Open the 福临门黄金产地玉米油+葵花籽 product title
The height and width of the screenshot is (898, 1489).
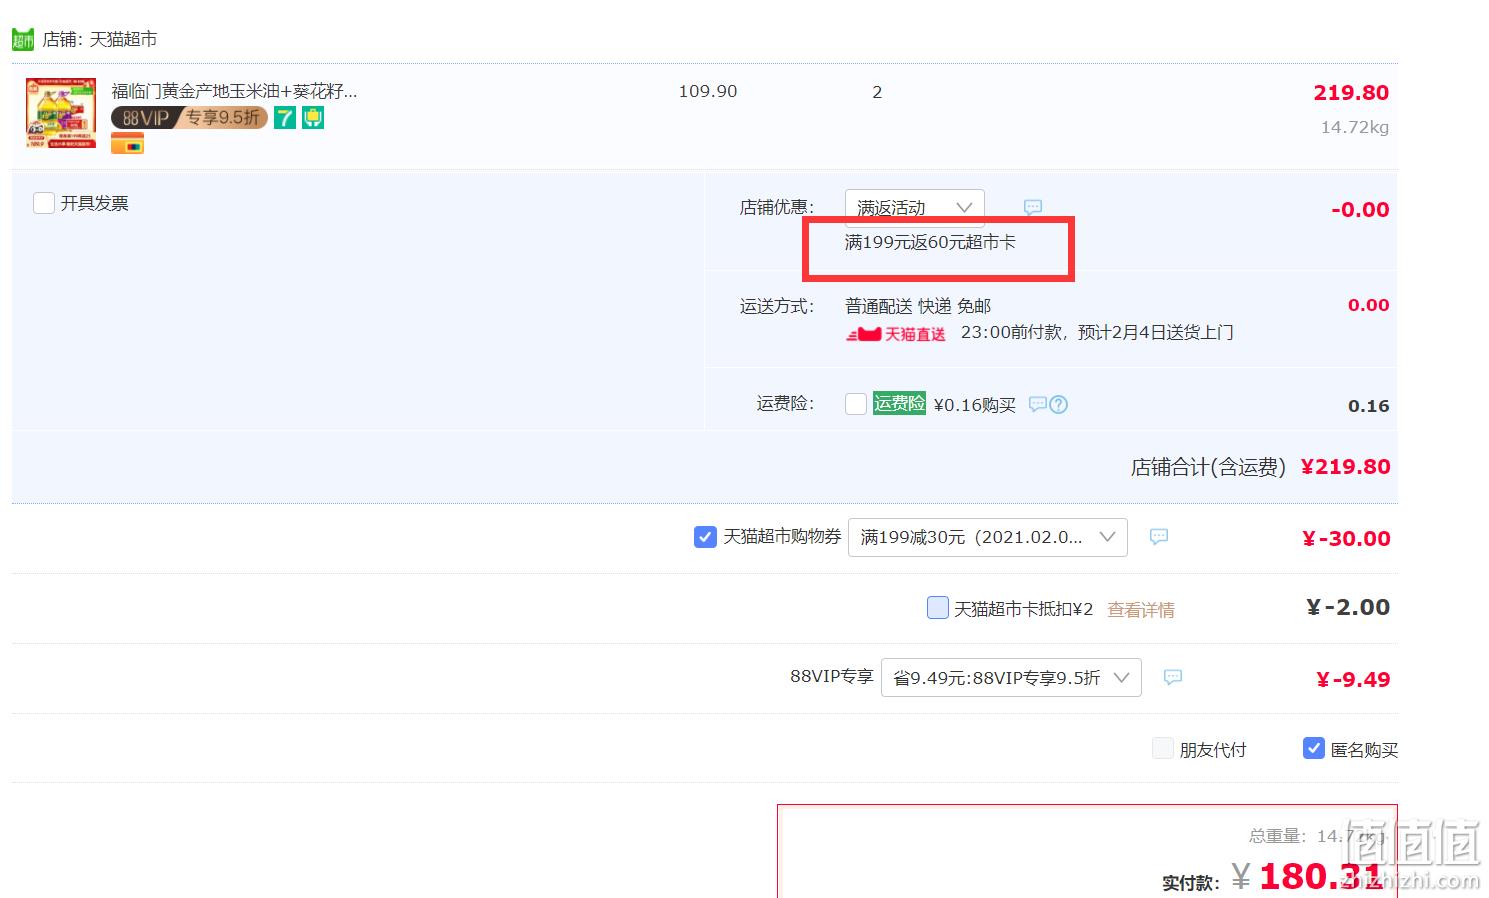(x=234, y=91)
